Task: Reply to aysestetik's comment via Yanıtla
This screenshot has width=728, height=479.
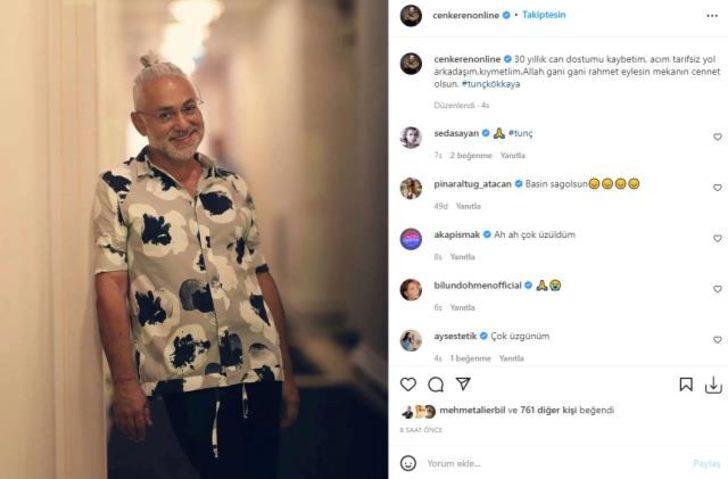Action: point(512,358)
